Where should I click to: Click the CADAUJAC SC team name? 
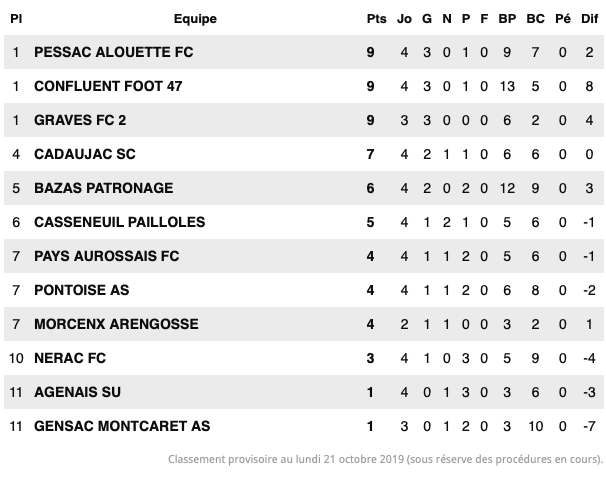85,154
